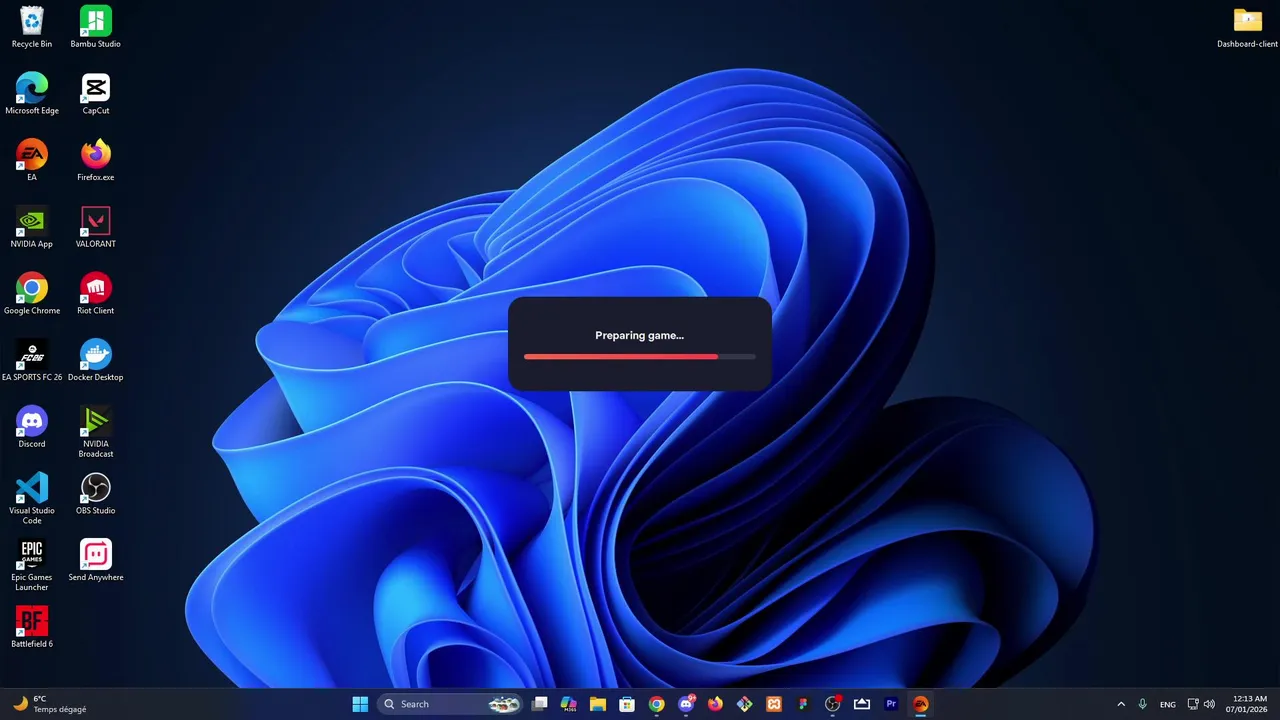Open the Recycle Bin desktop icon
Image resolution: width=1280 pixels, height=720 pixels.
[x=32, y=27]
